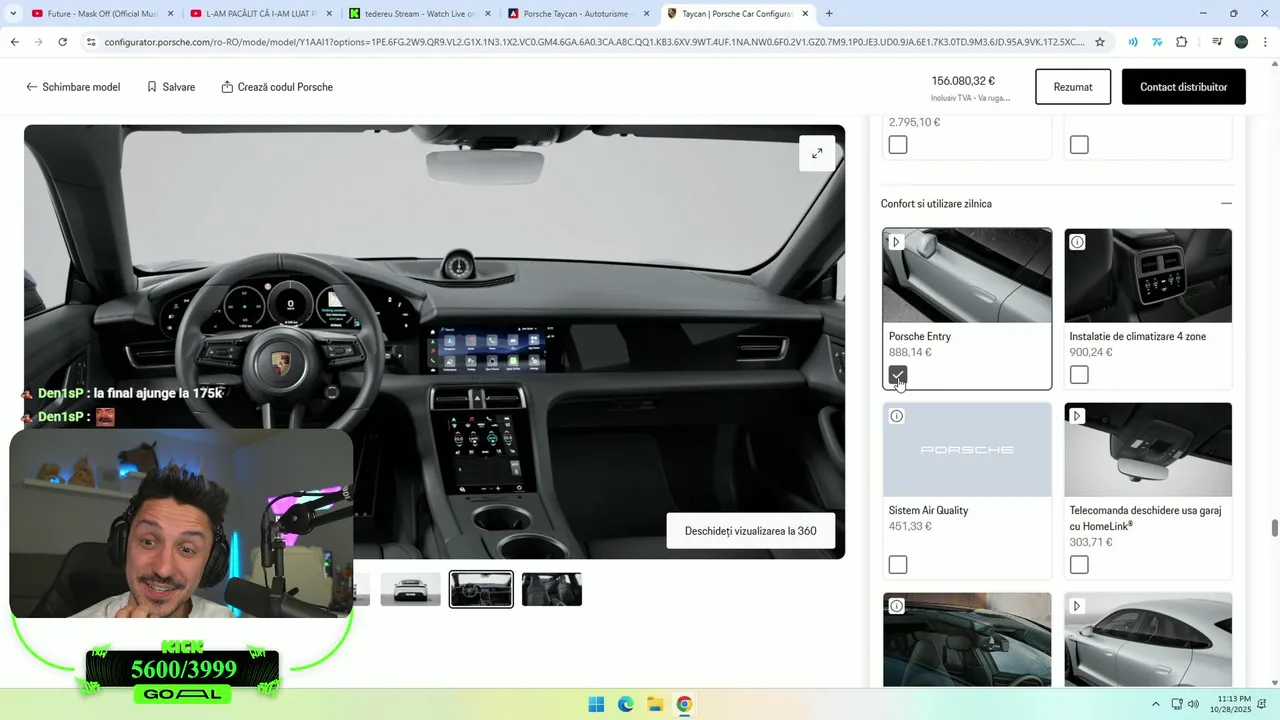The height and width of the screenshot is (720, 1280).
Task: Click the address bar URL
Action: pos(594,42)
